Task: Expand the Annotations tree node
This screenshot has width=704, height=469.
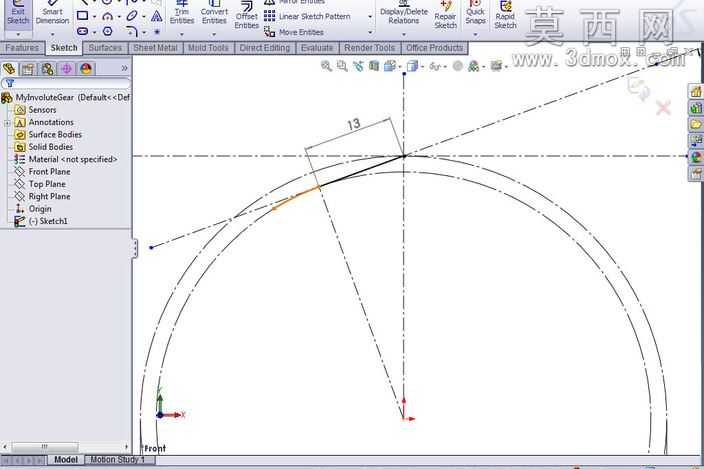Action: (x=7, y=123)
